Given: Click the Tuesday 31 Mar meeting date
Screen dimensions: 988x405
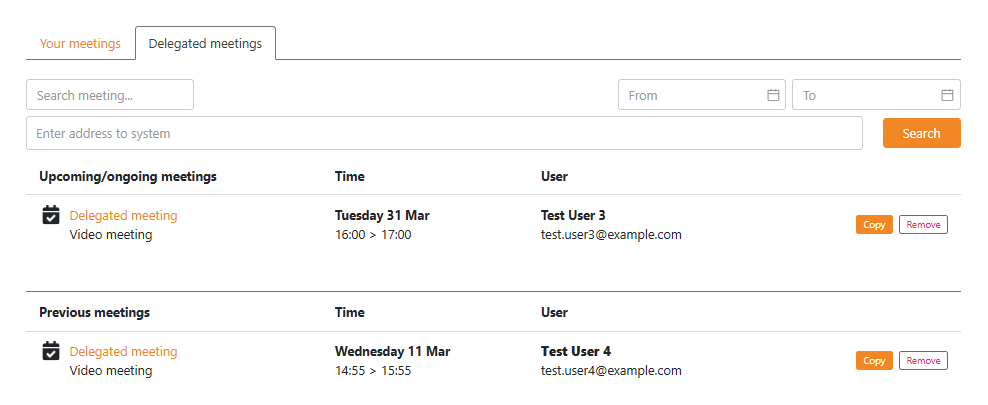Looking at the screenshot, I should coord(382,215).
